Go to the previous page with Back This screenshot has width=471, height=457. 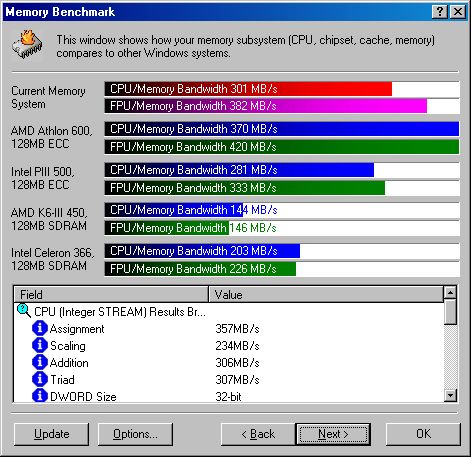pos(258,434)
